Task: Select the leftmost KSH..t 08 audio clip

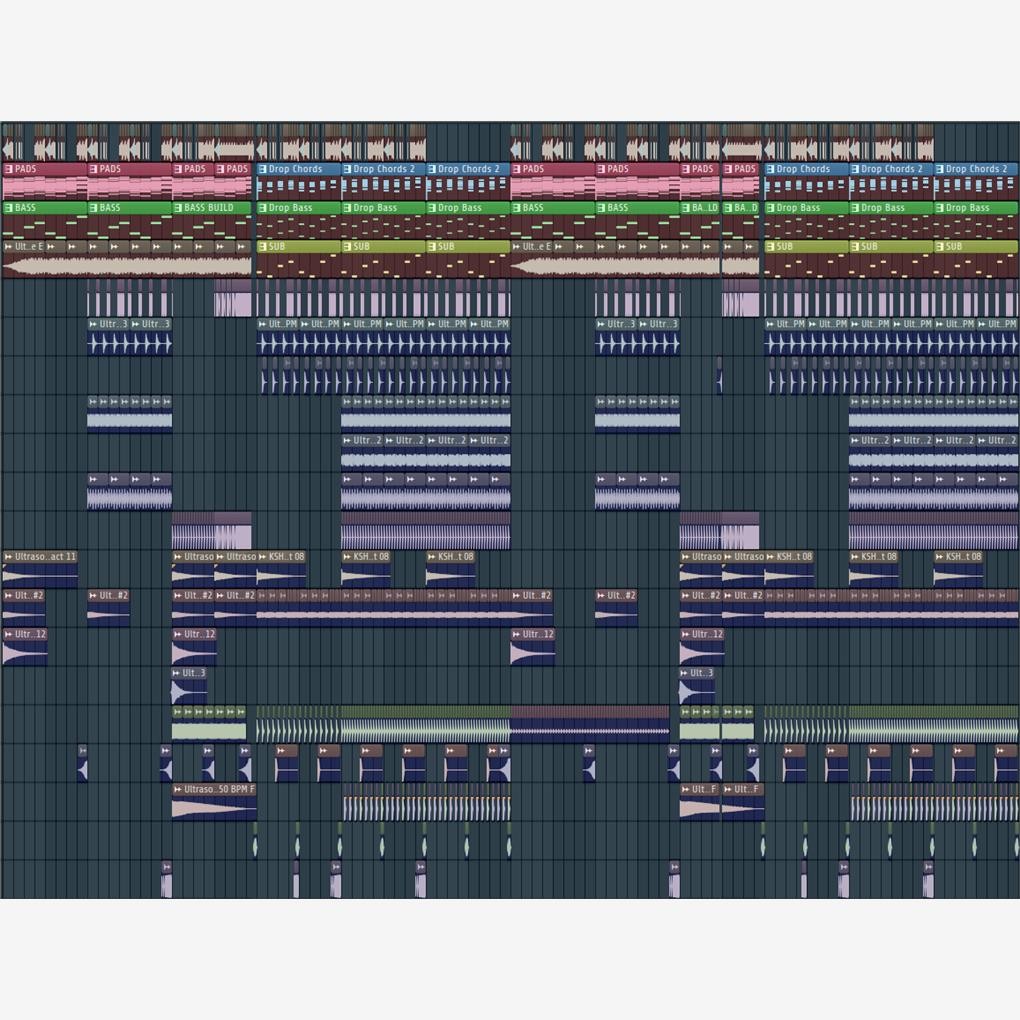Action: pos(281,570)
